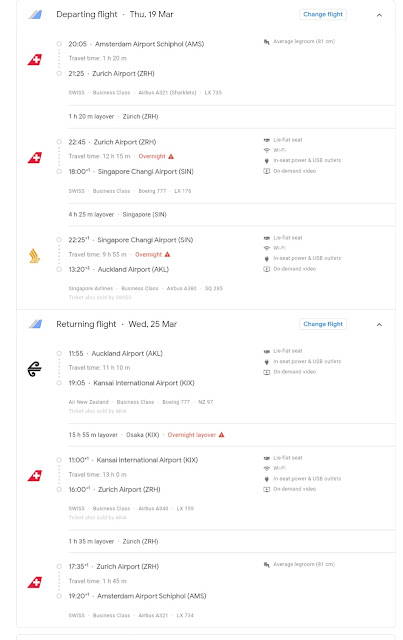Click red overnight warning icon on Singapore–Auckland flight
This screenshot has height=640, width=403.
(167, 254)
